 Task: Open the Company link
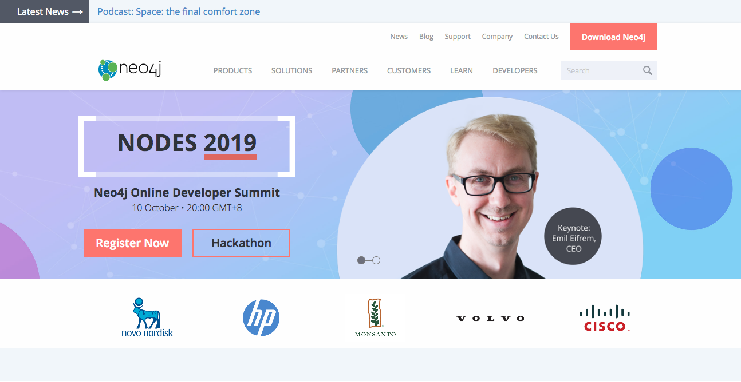click(x=497, y=36)
